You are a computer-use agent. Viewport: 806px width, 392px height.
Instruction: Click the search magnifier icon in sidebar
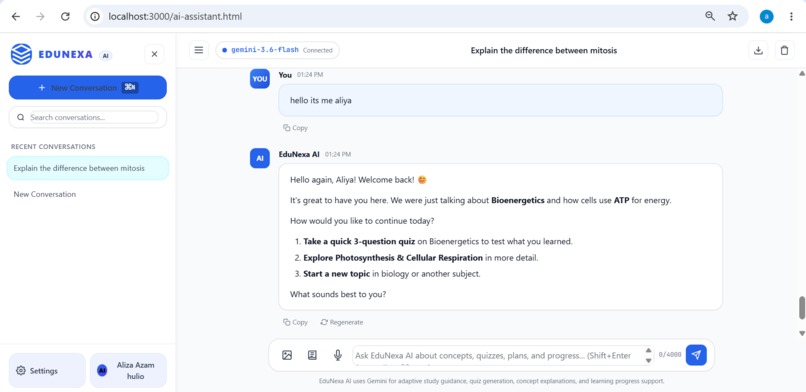21,117
